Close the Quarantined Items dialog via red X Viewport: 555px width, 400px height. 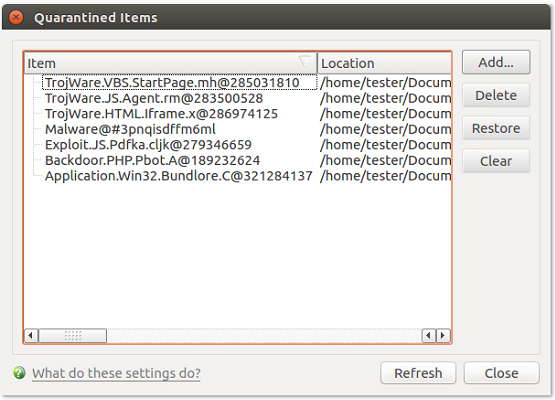[16, 17]
